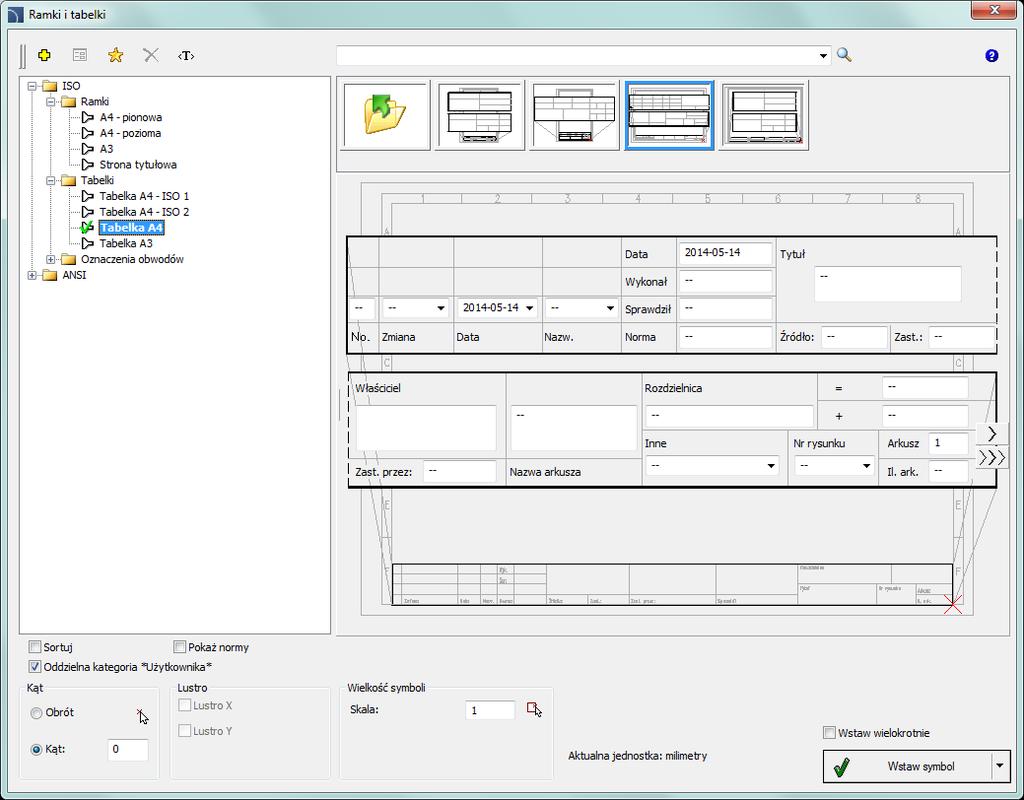The image size is (1024, 800).
Task: Open the Inne dropdown
Action: pyautogui.click(x=771, y=466)
